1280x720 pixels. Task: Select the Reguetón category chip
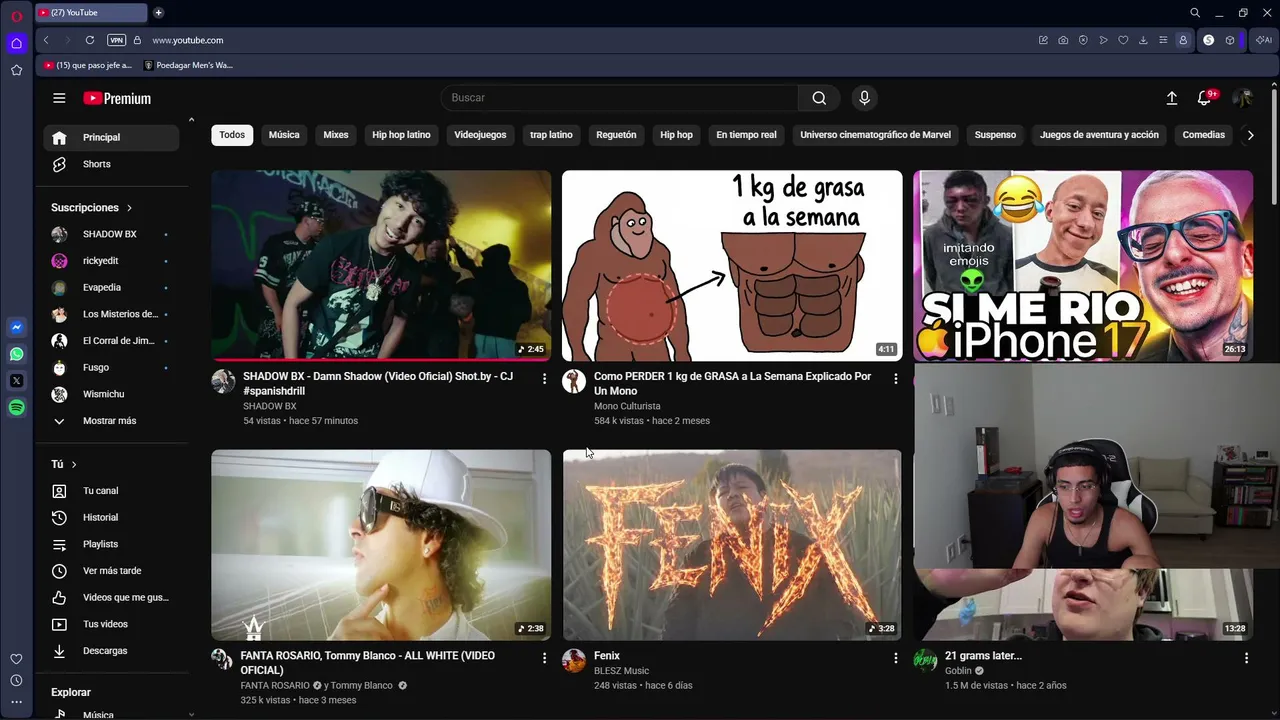click(616, 135)
